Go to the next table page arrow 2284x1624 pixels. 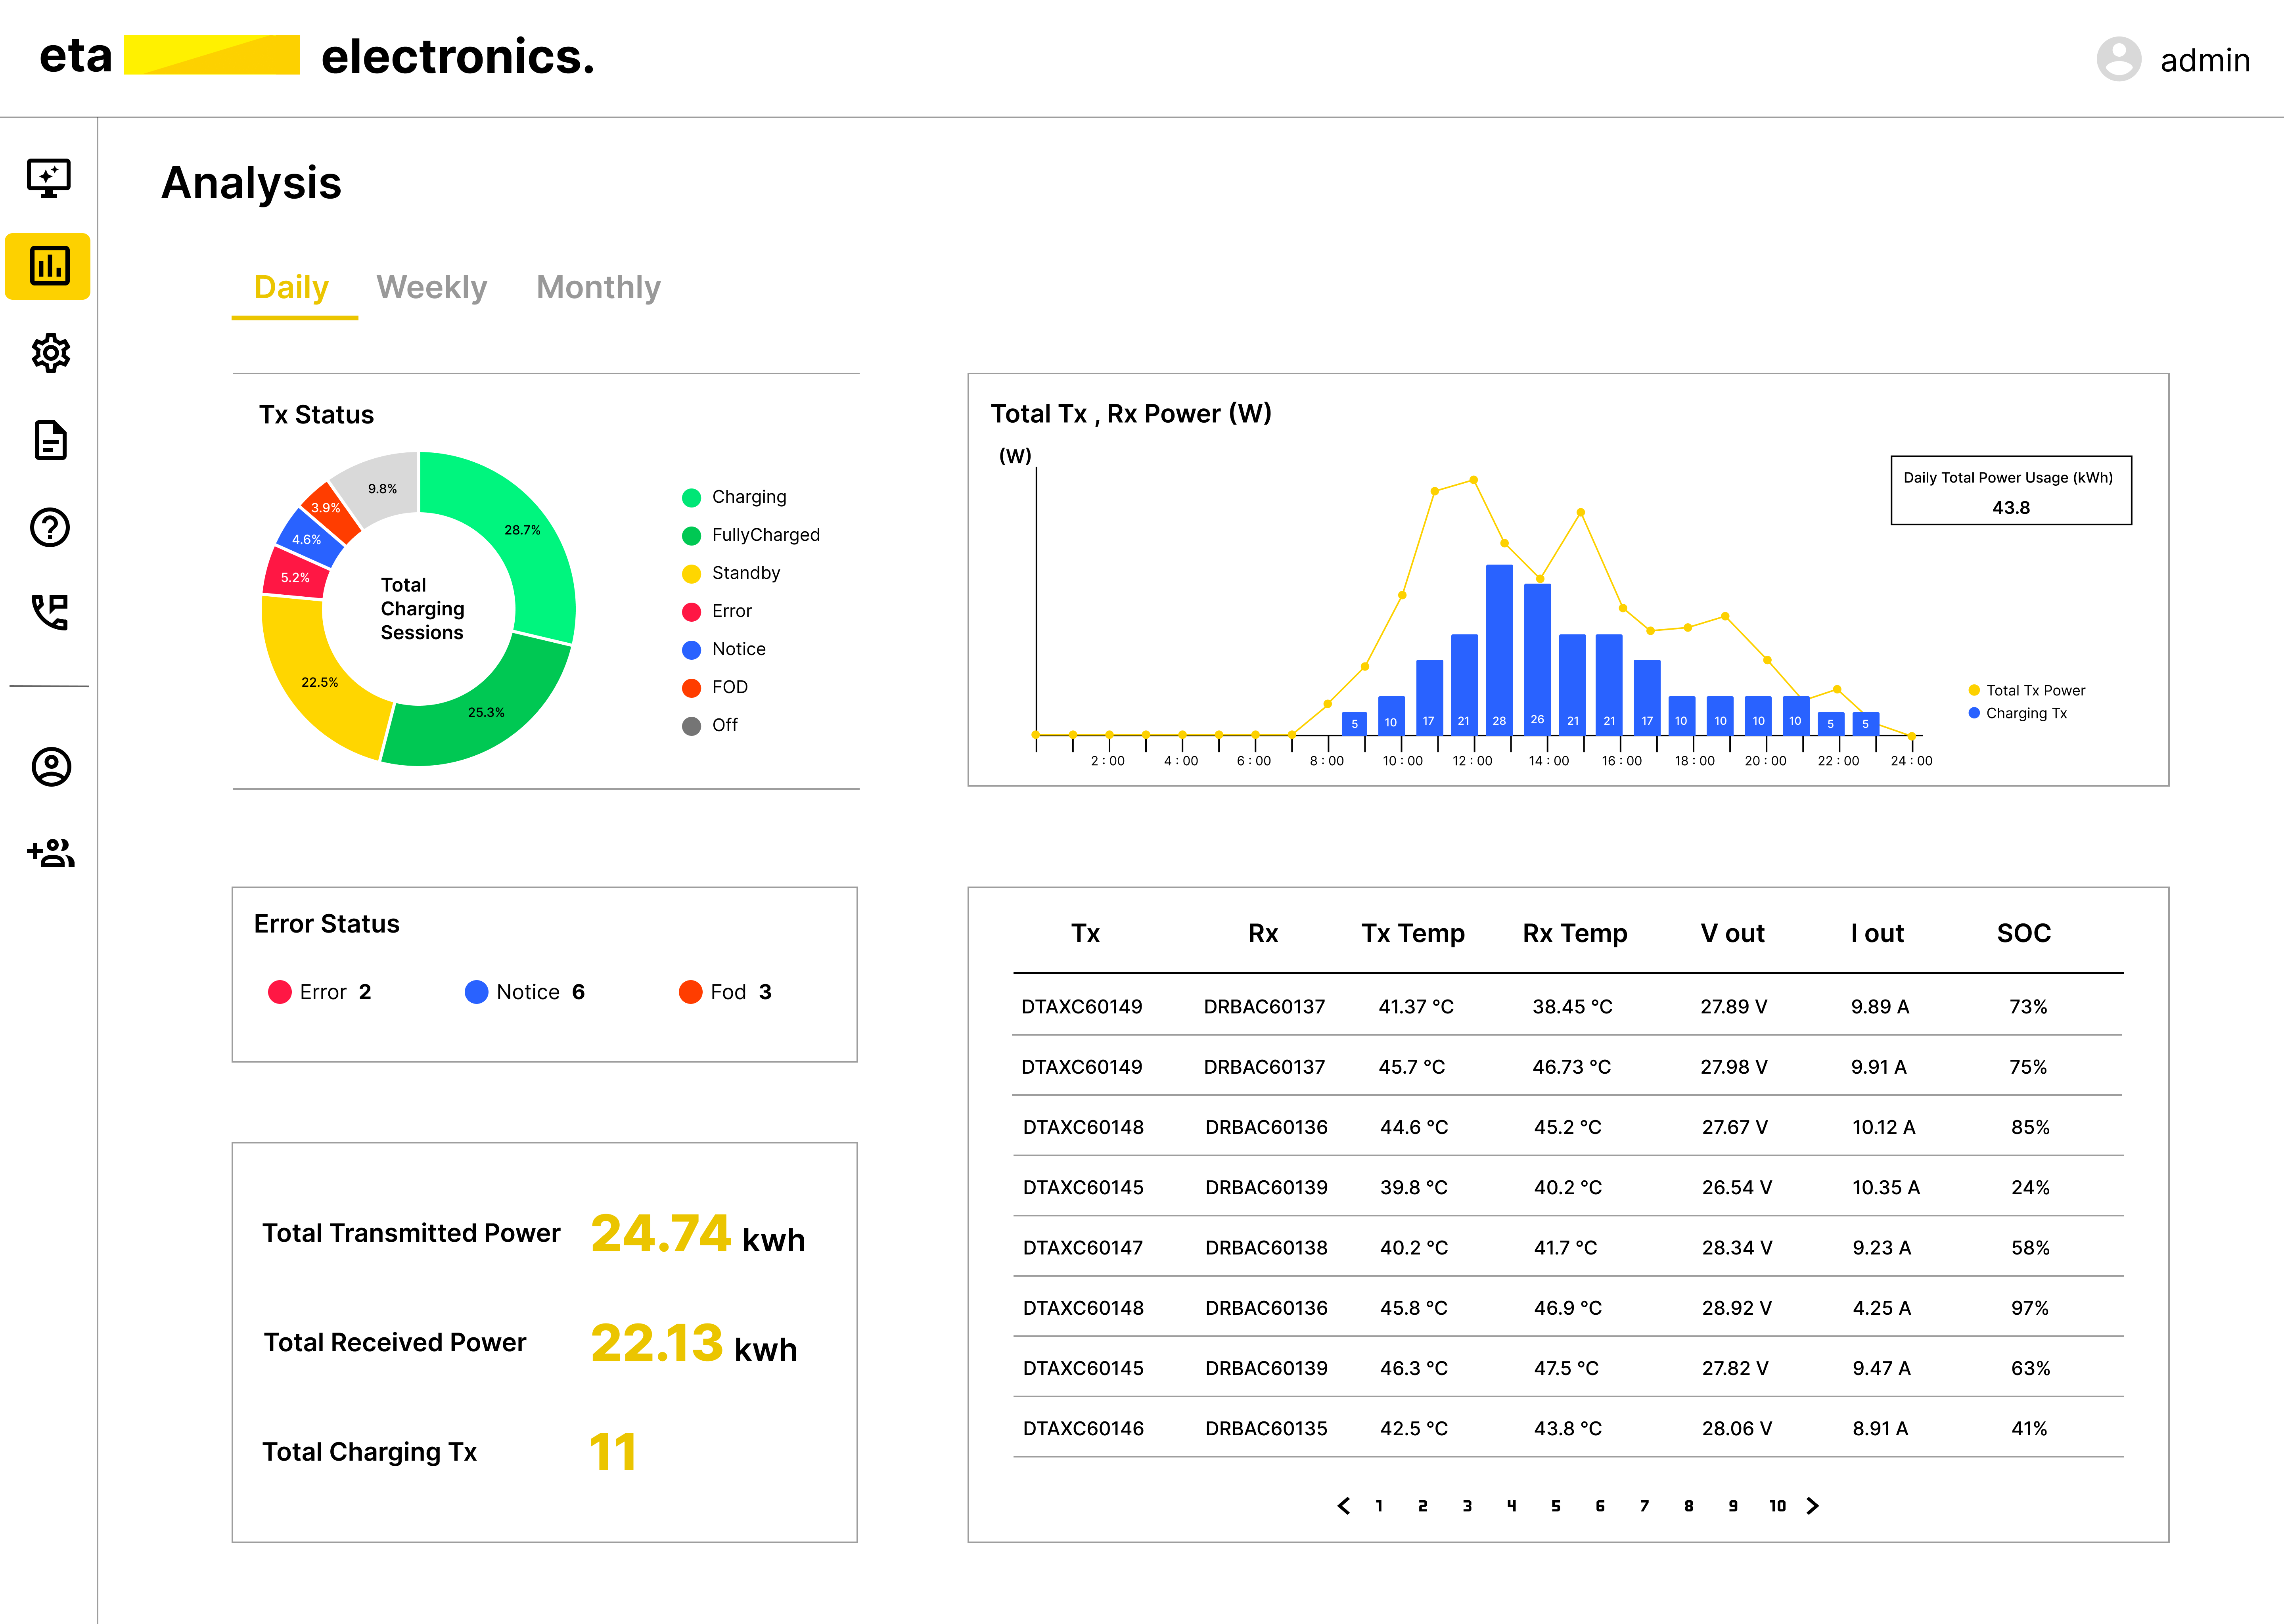tap(1812, 1505)
